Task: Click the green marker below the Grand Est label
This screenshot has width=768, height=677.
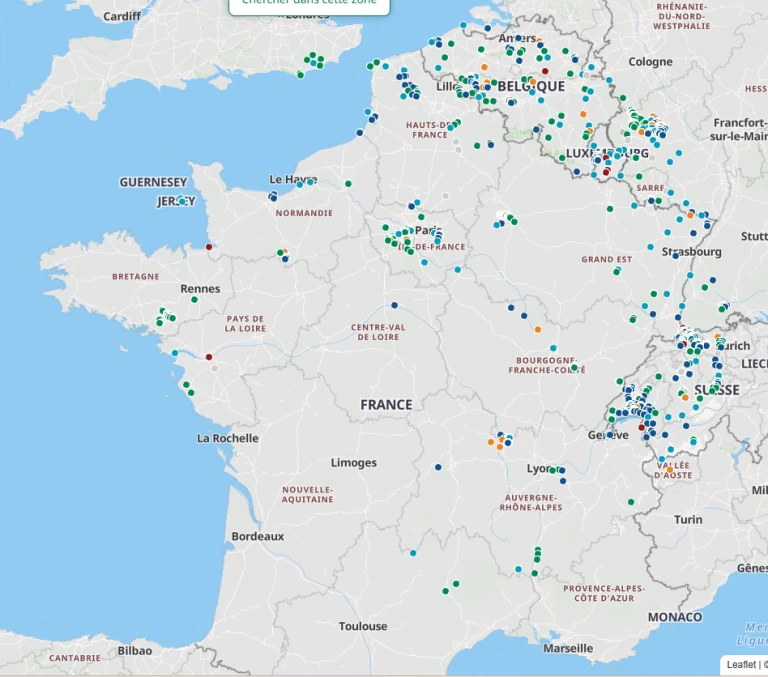Action: [x=617, y=271]
